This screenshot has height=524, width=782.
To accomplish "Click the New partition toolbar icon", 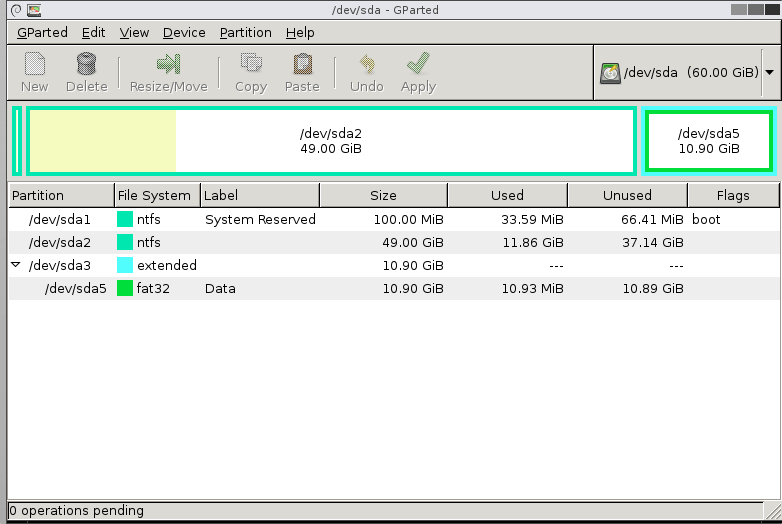I will coord(35,65).
